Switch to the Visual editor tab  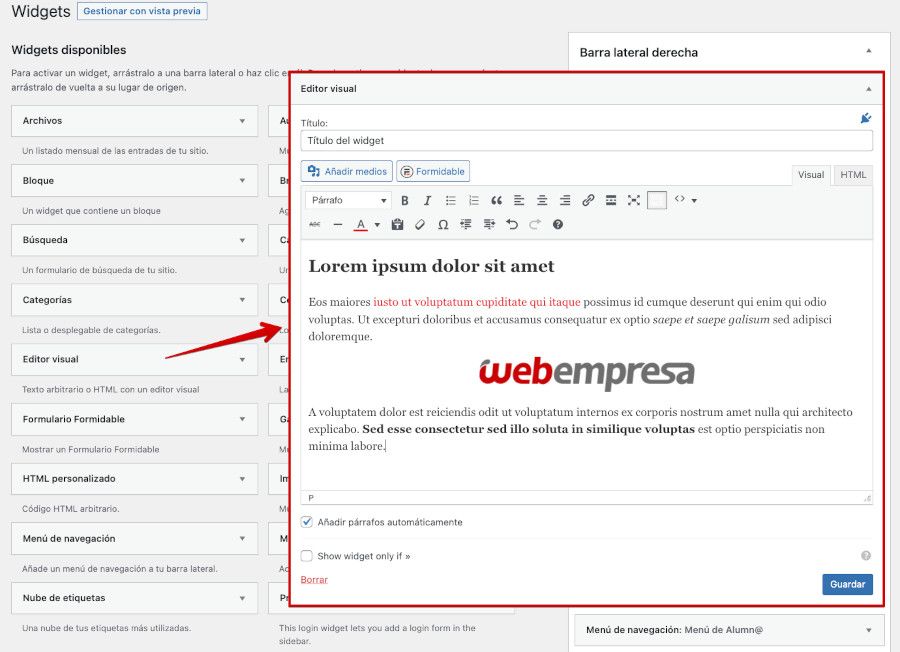click(810, 174)
